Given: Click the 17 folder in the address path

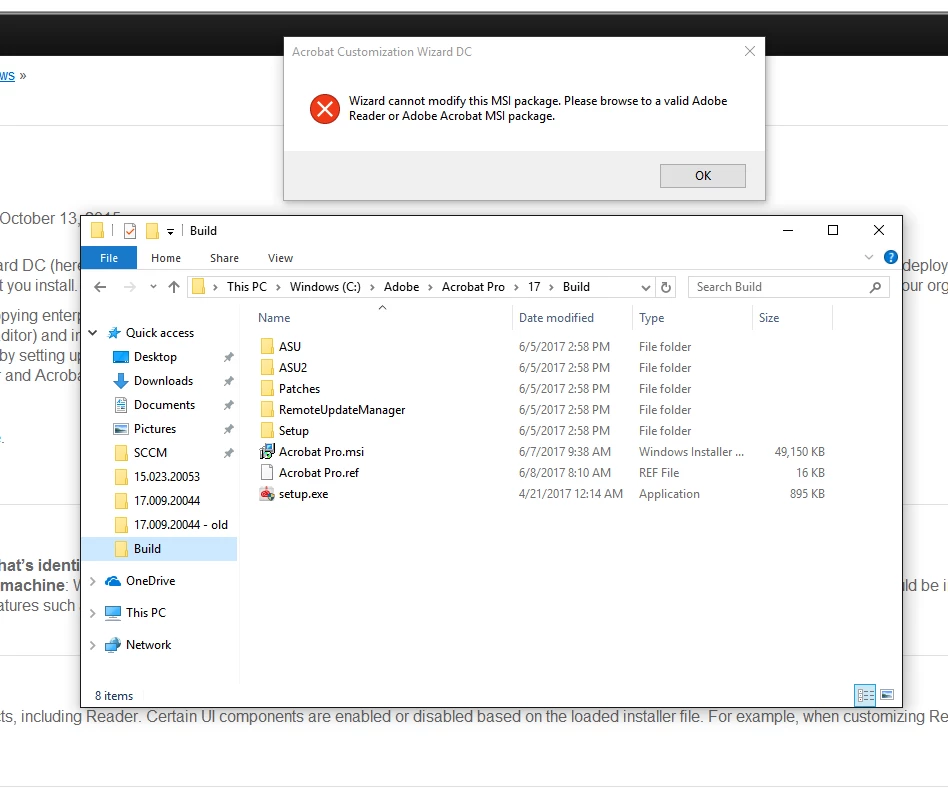Looking at the screenshot, I should coord(534,287).
